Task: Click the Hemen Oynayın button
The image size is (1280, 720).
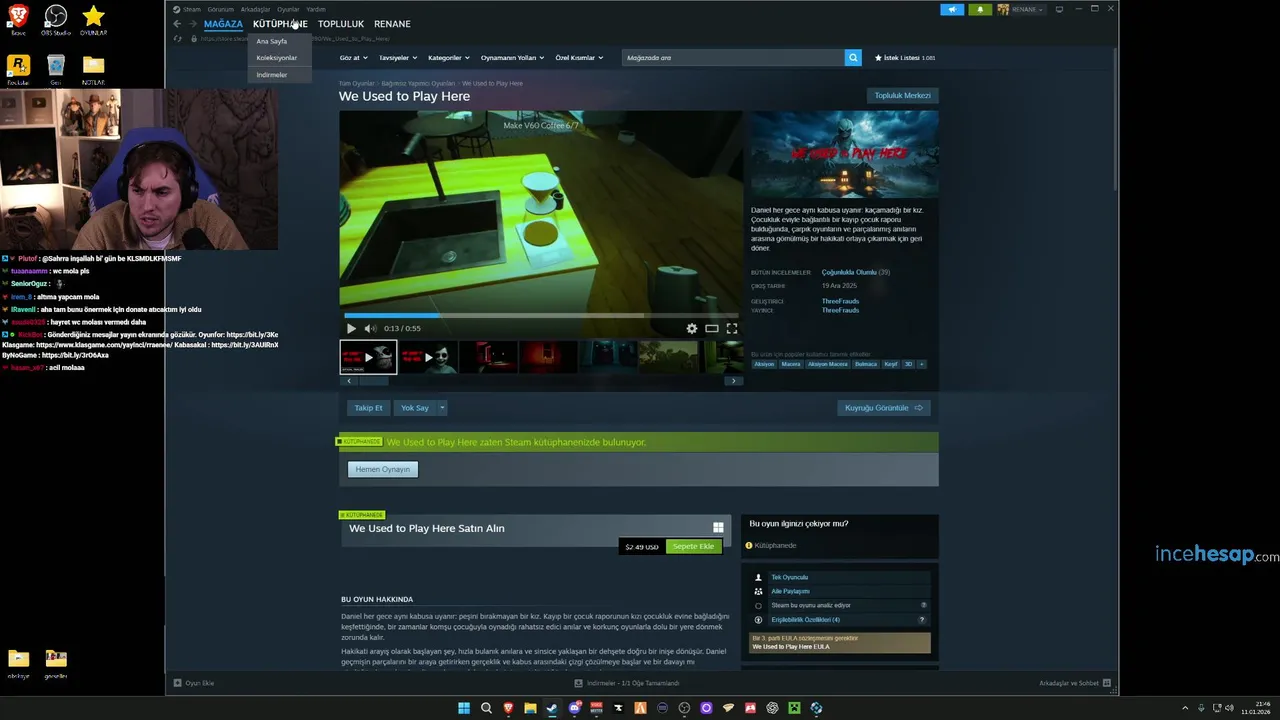Action: 383,469
